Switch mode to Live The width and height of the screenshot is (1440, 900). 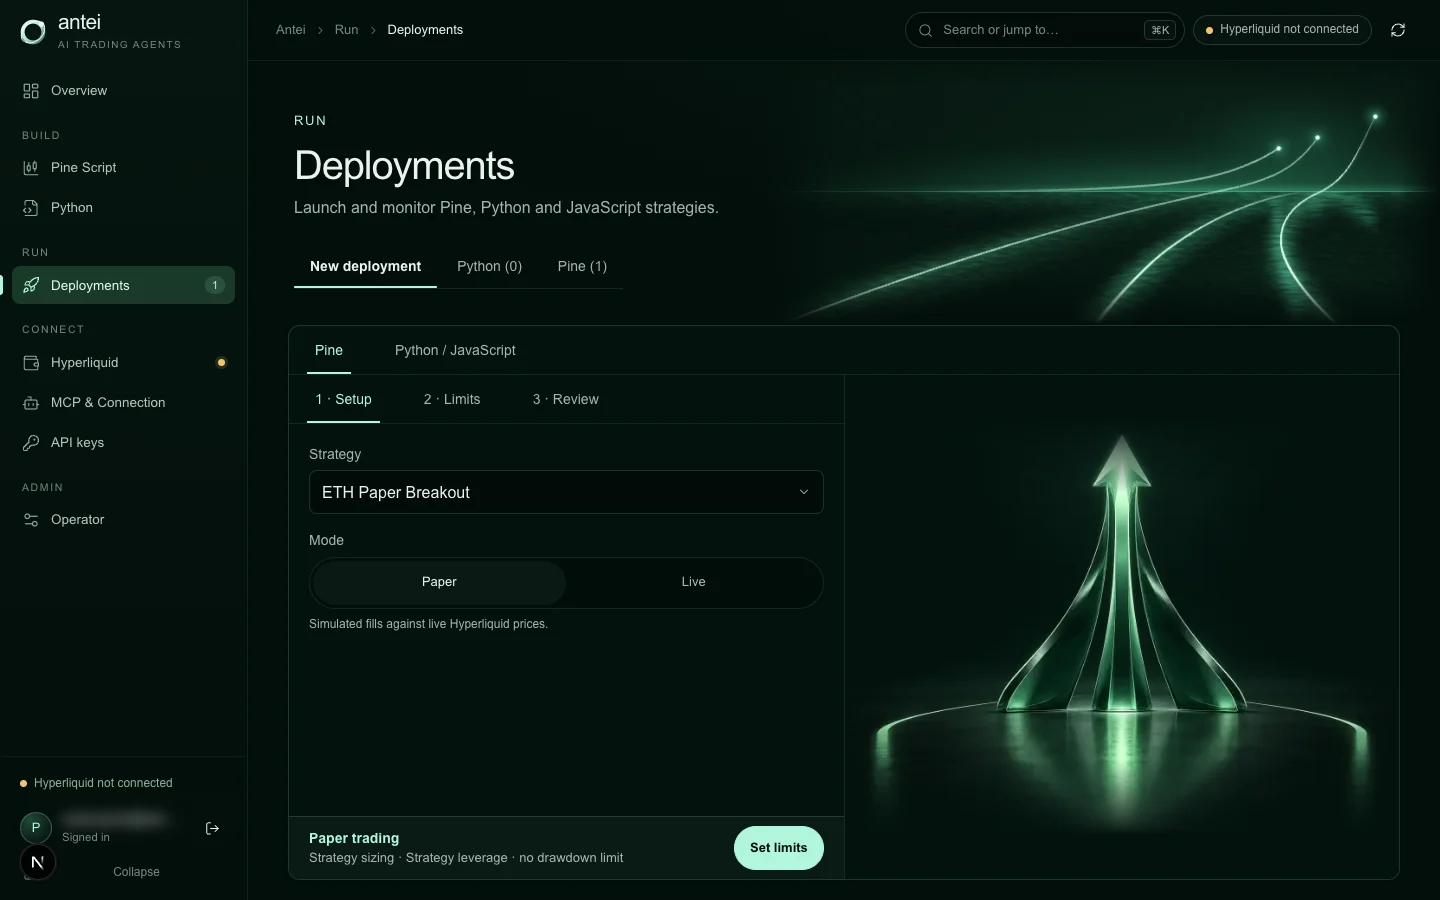(693, 582)
